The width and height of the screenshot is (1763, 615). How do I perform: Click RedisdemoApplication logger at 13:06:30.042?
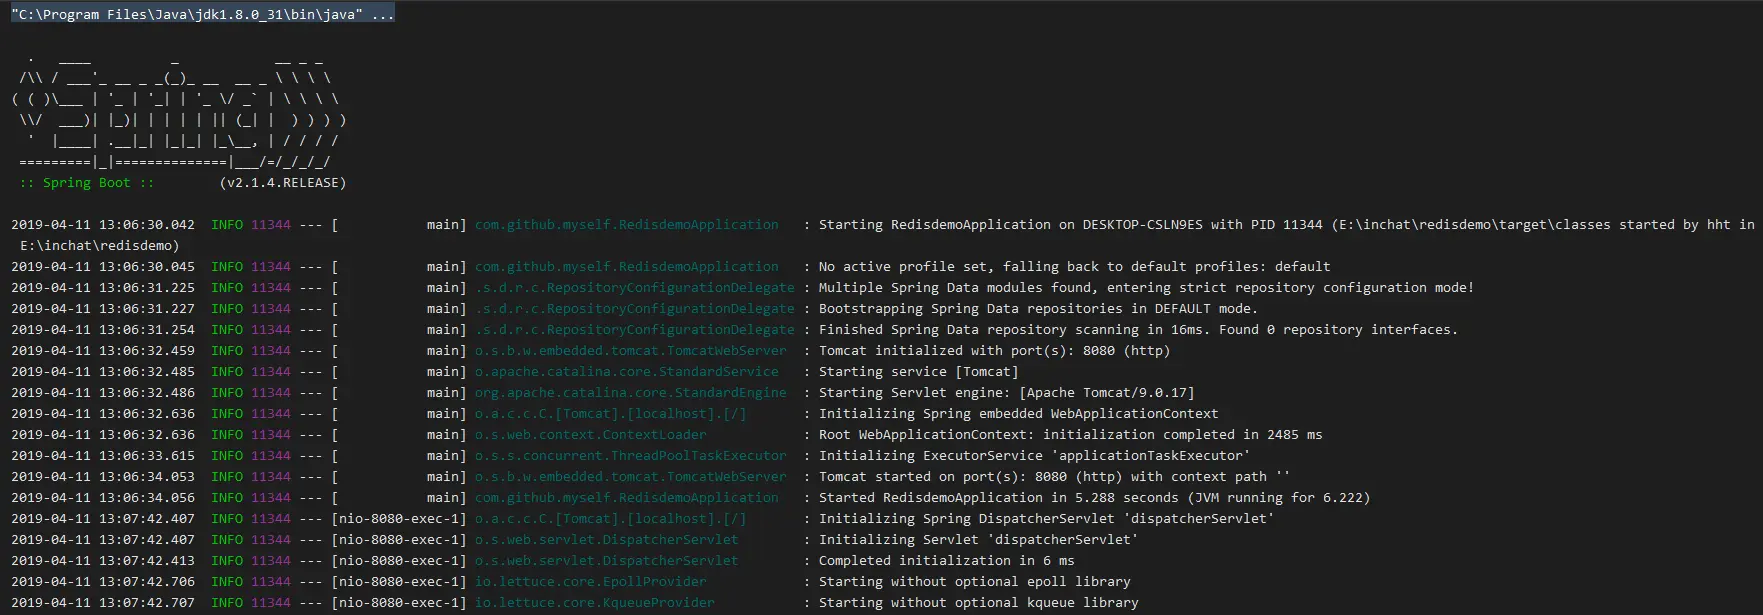click(x=626, y=225)
